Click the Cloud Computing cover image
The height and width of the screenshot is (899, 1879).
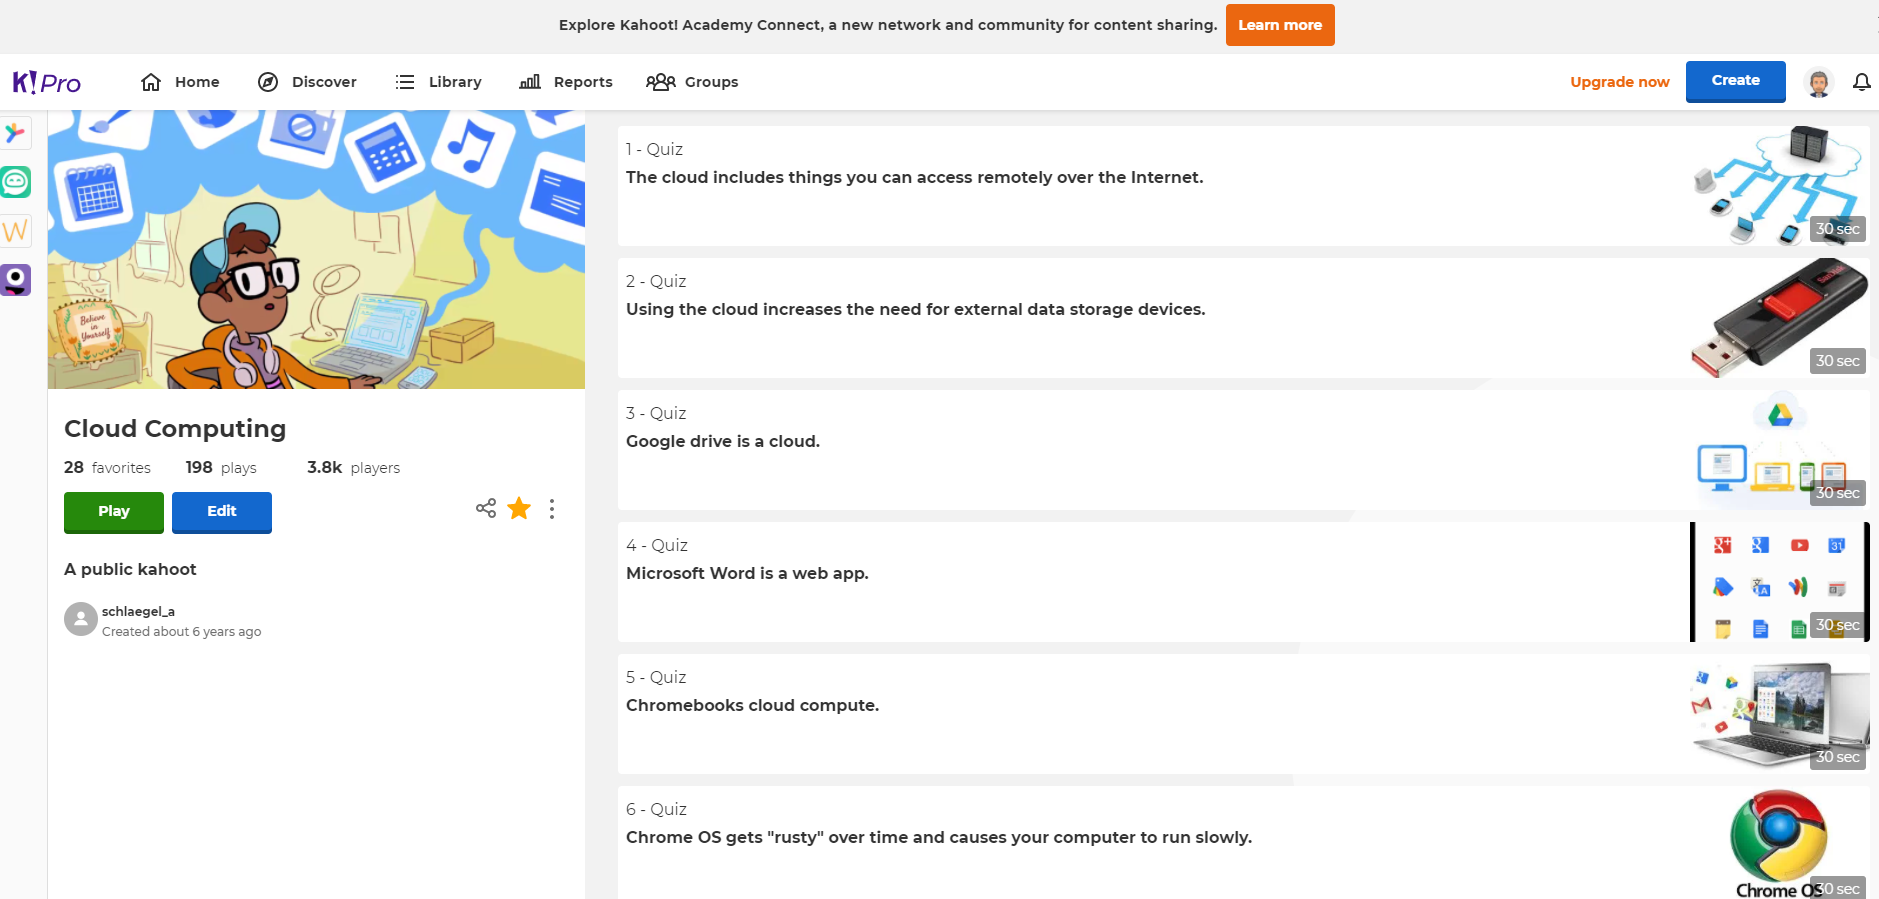click(x=316, y=249)
